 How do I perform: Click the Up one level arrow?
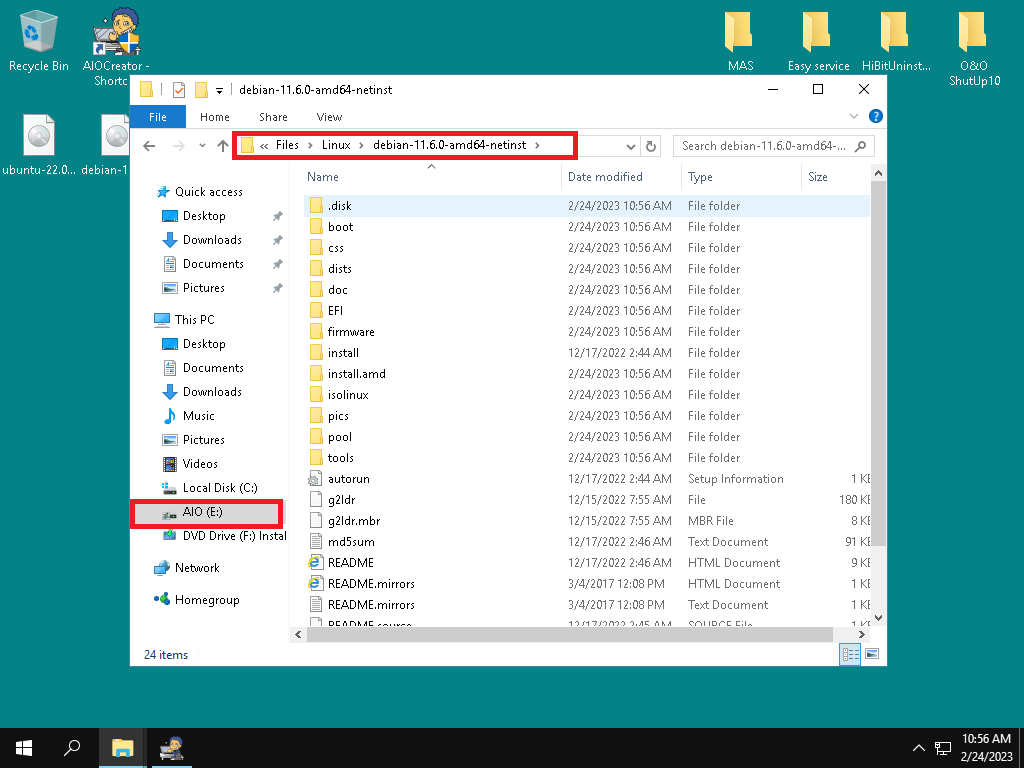[x=223, y=146]
